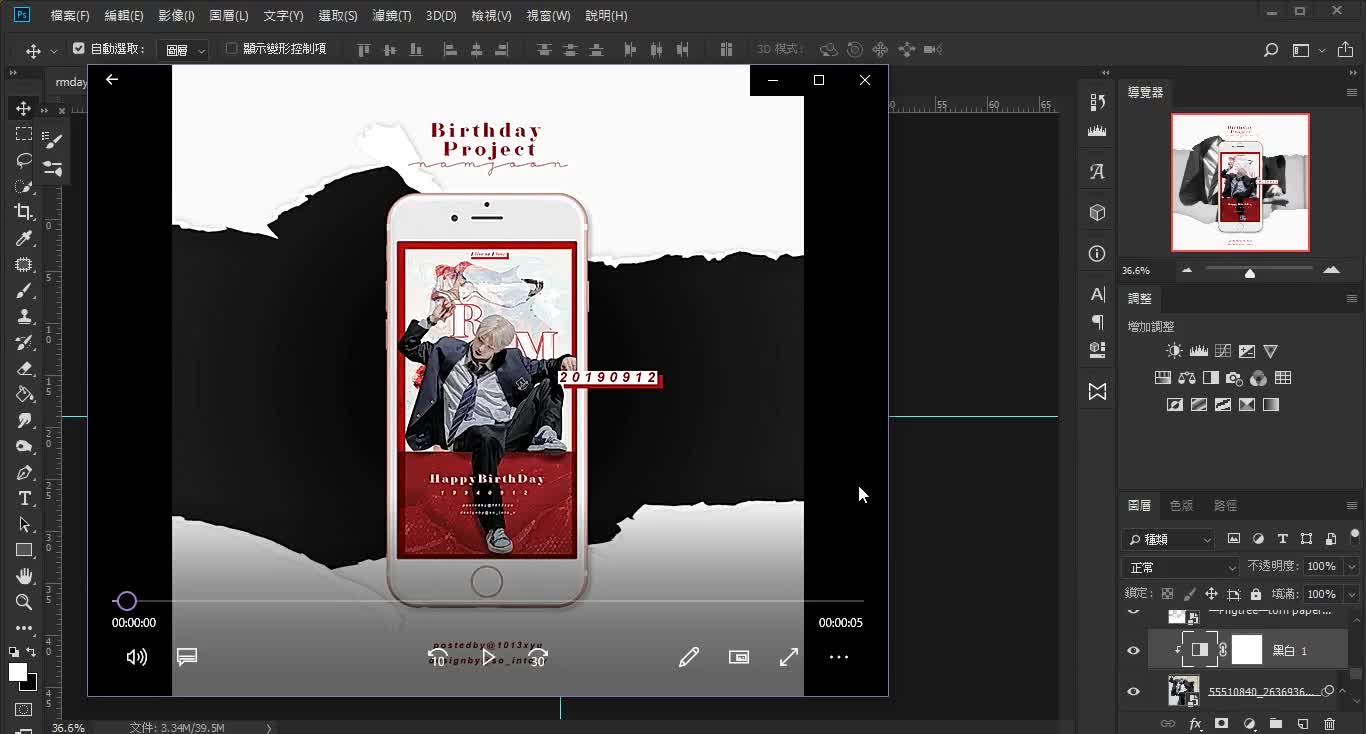Toggle lock transparent pixels
This screenshot has height=734, width=1366.
(x=1167, y=594)
